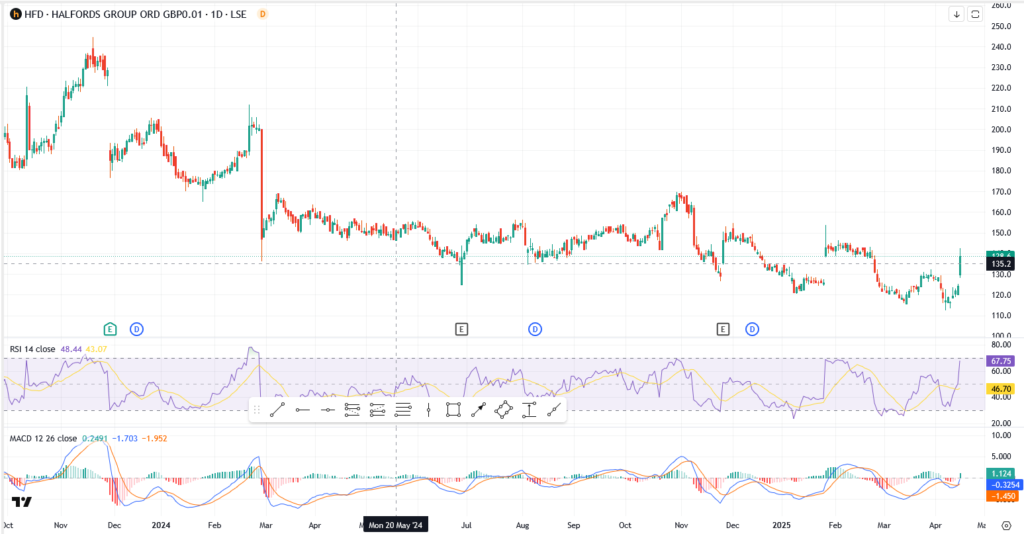Open chart settings gear at bottom right
The image size is (1024, 534).
[1006, 525]
